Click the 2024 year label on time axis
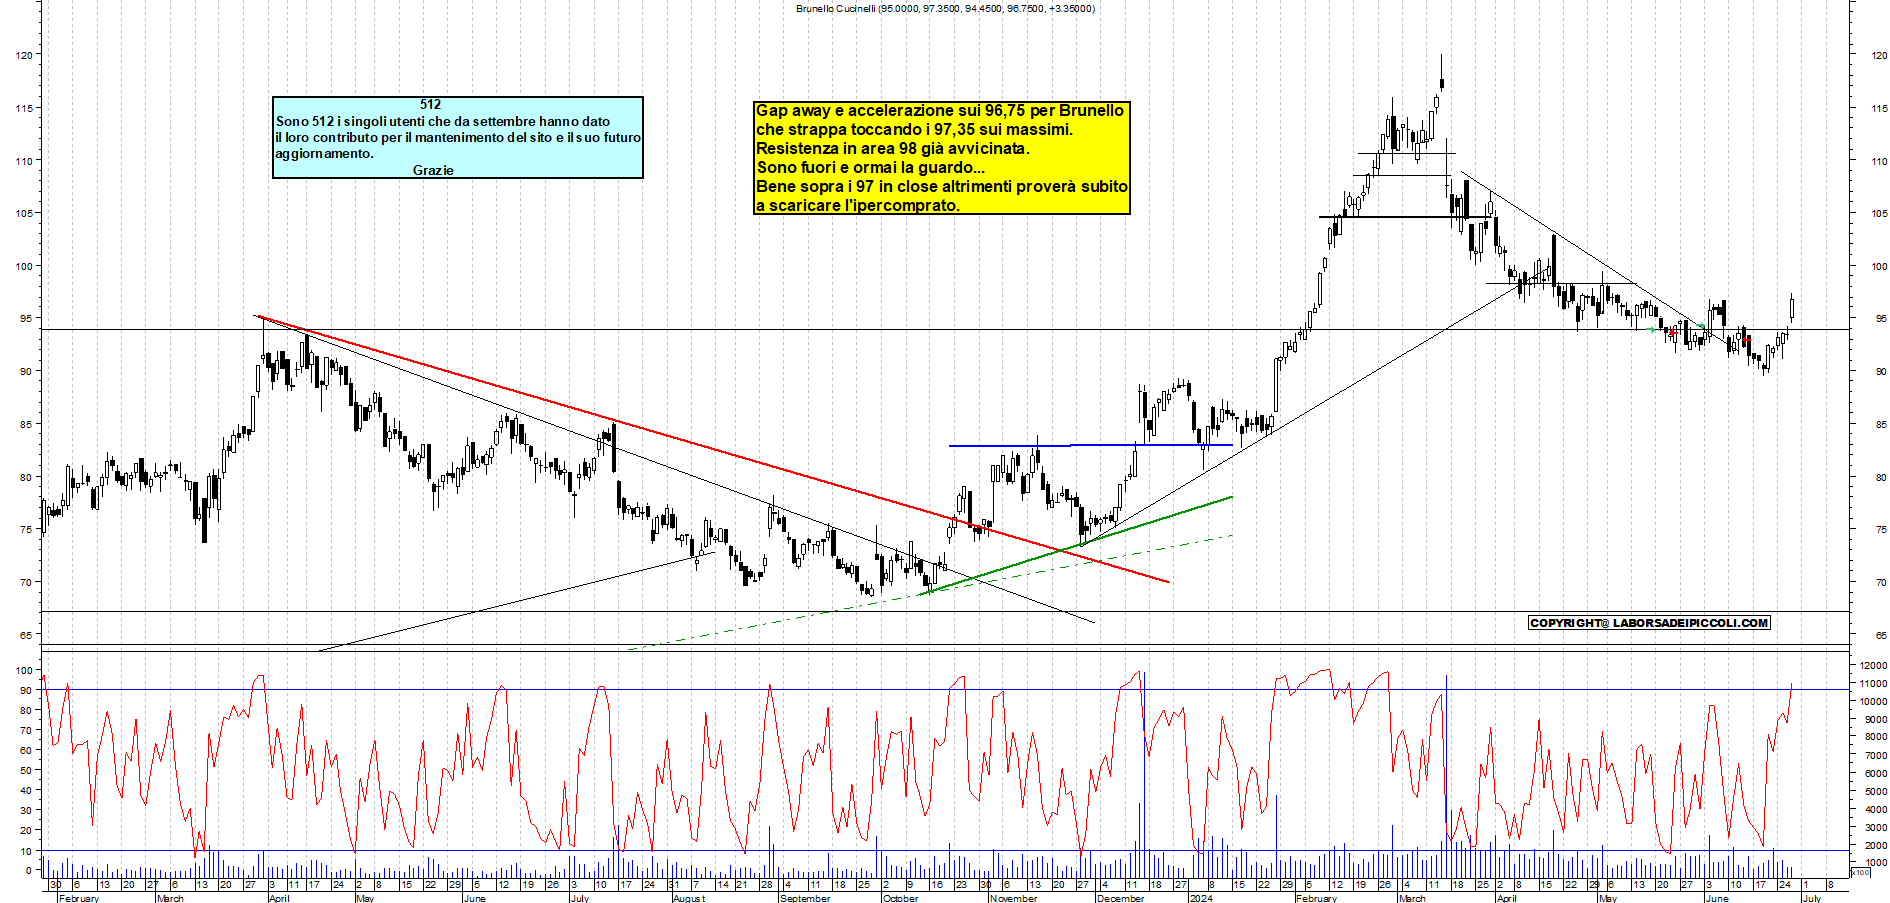This screenshot has height=903, width=1890. click(1201, 898)
